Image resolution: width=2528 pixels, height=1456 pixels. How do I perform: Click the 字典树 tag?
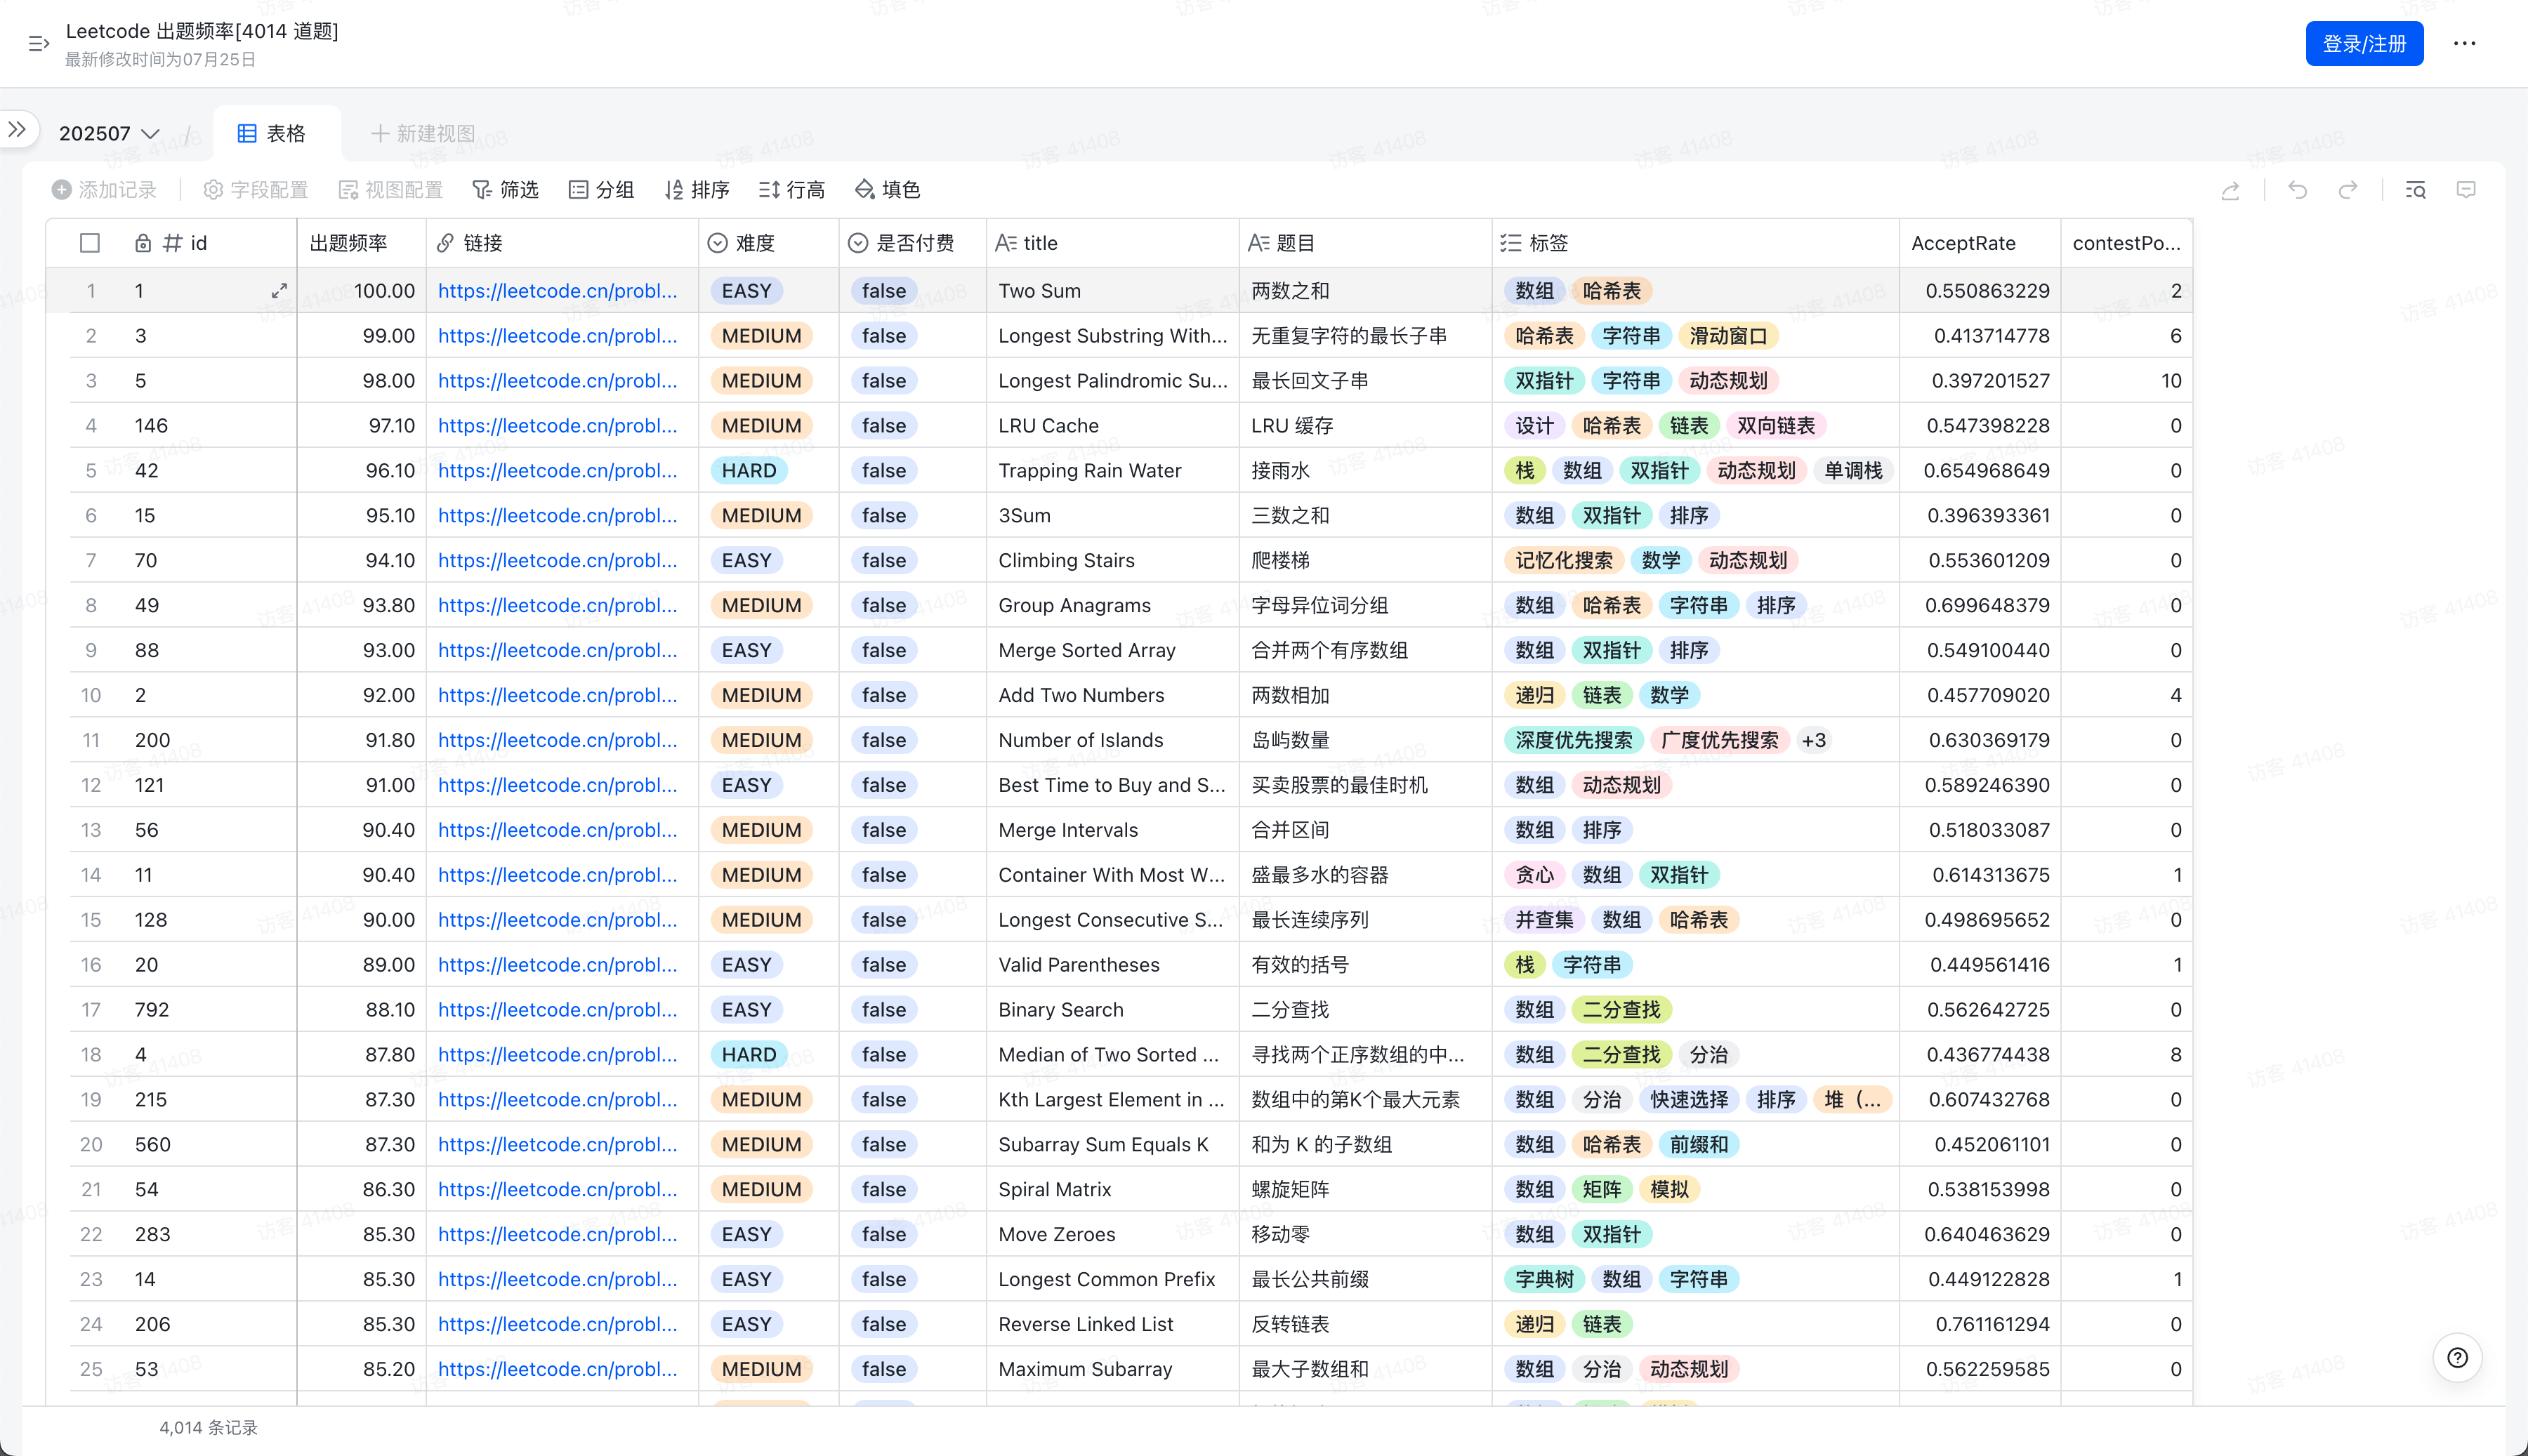1544,1279
